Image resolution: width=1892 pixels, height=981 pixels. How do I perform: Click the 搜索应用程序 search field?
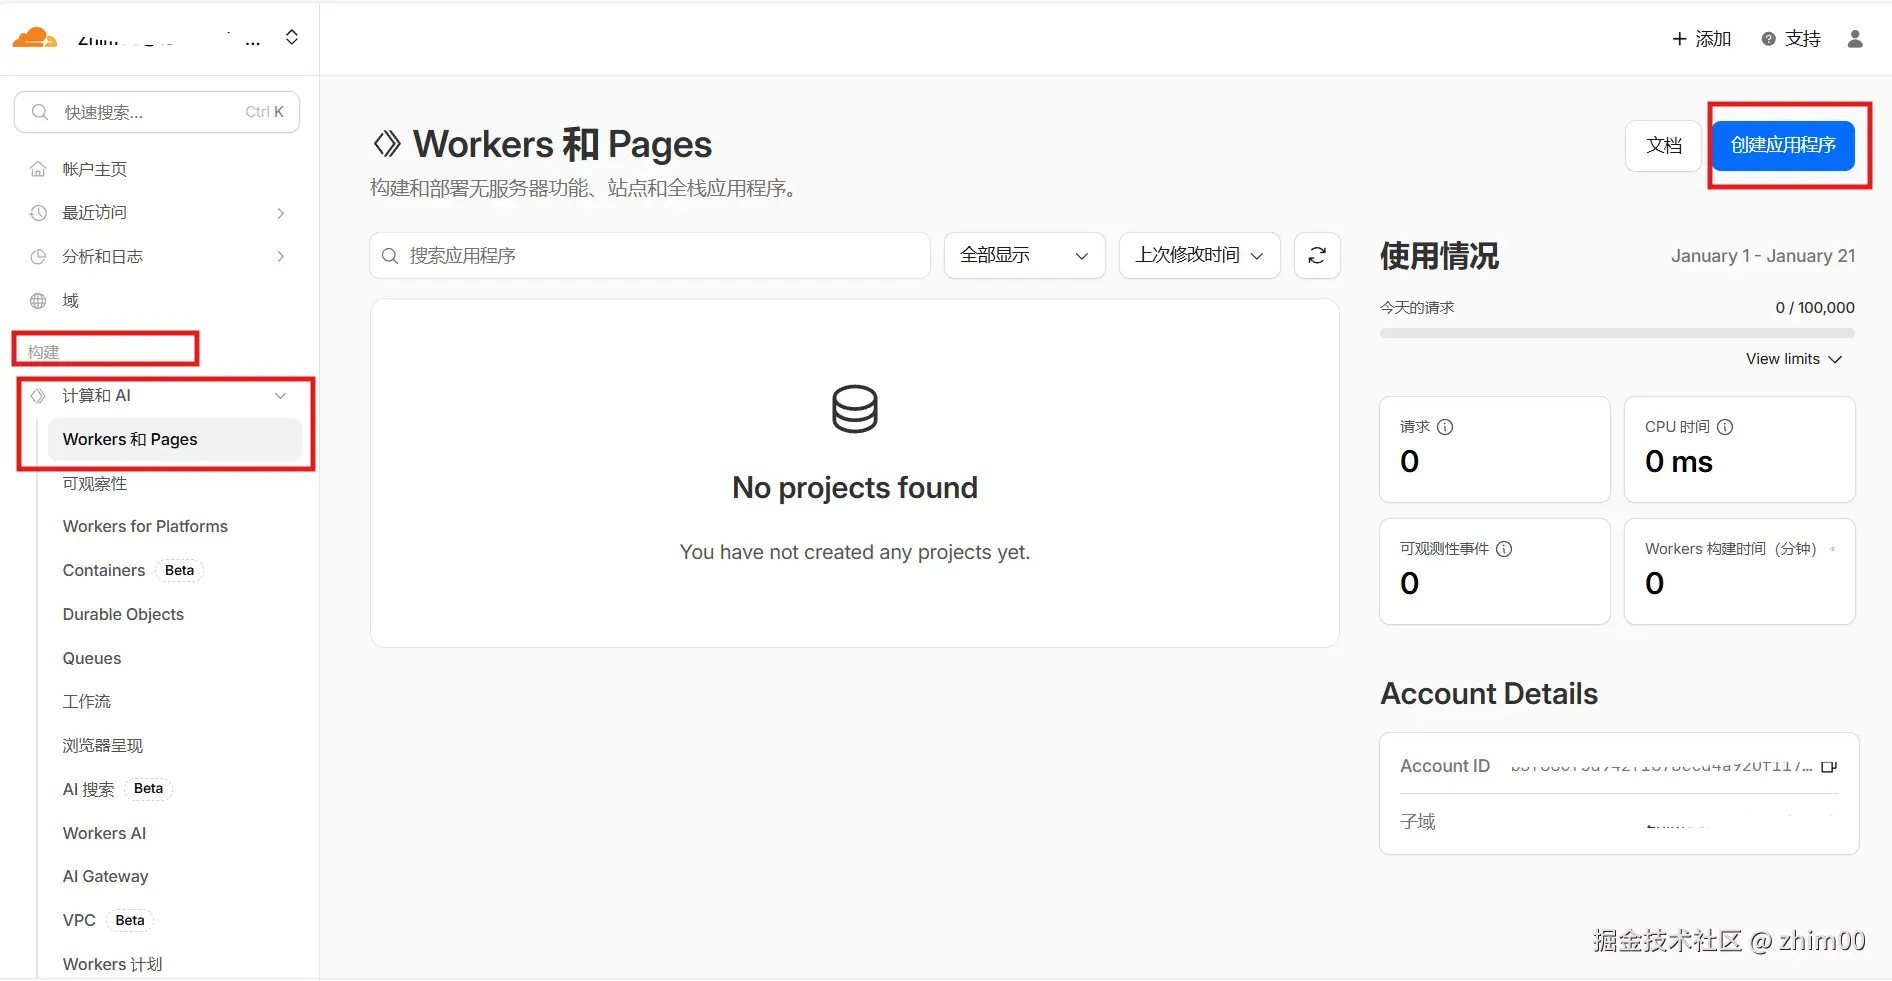[650, 256]
